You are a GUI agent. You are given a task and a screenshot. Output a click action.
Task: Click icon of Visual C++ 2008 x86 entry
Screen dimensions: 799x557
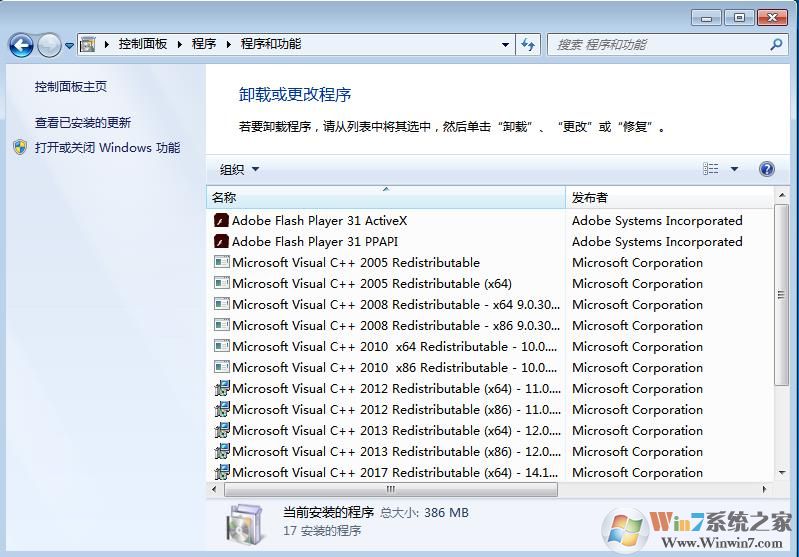222,325
